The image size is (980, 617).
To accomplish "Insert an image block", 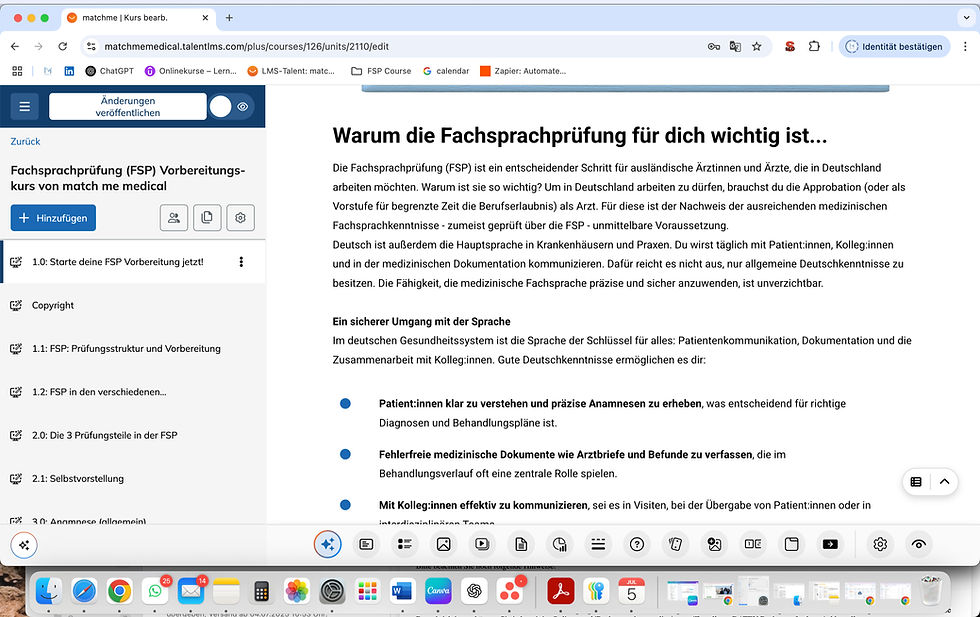I will [x=444, y=544].
